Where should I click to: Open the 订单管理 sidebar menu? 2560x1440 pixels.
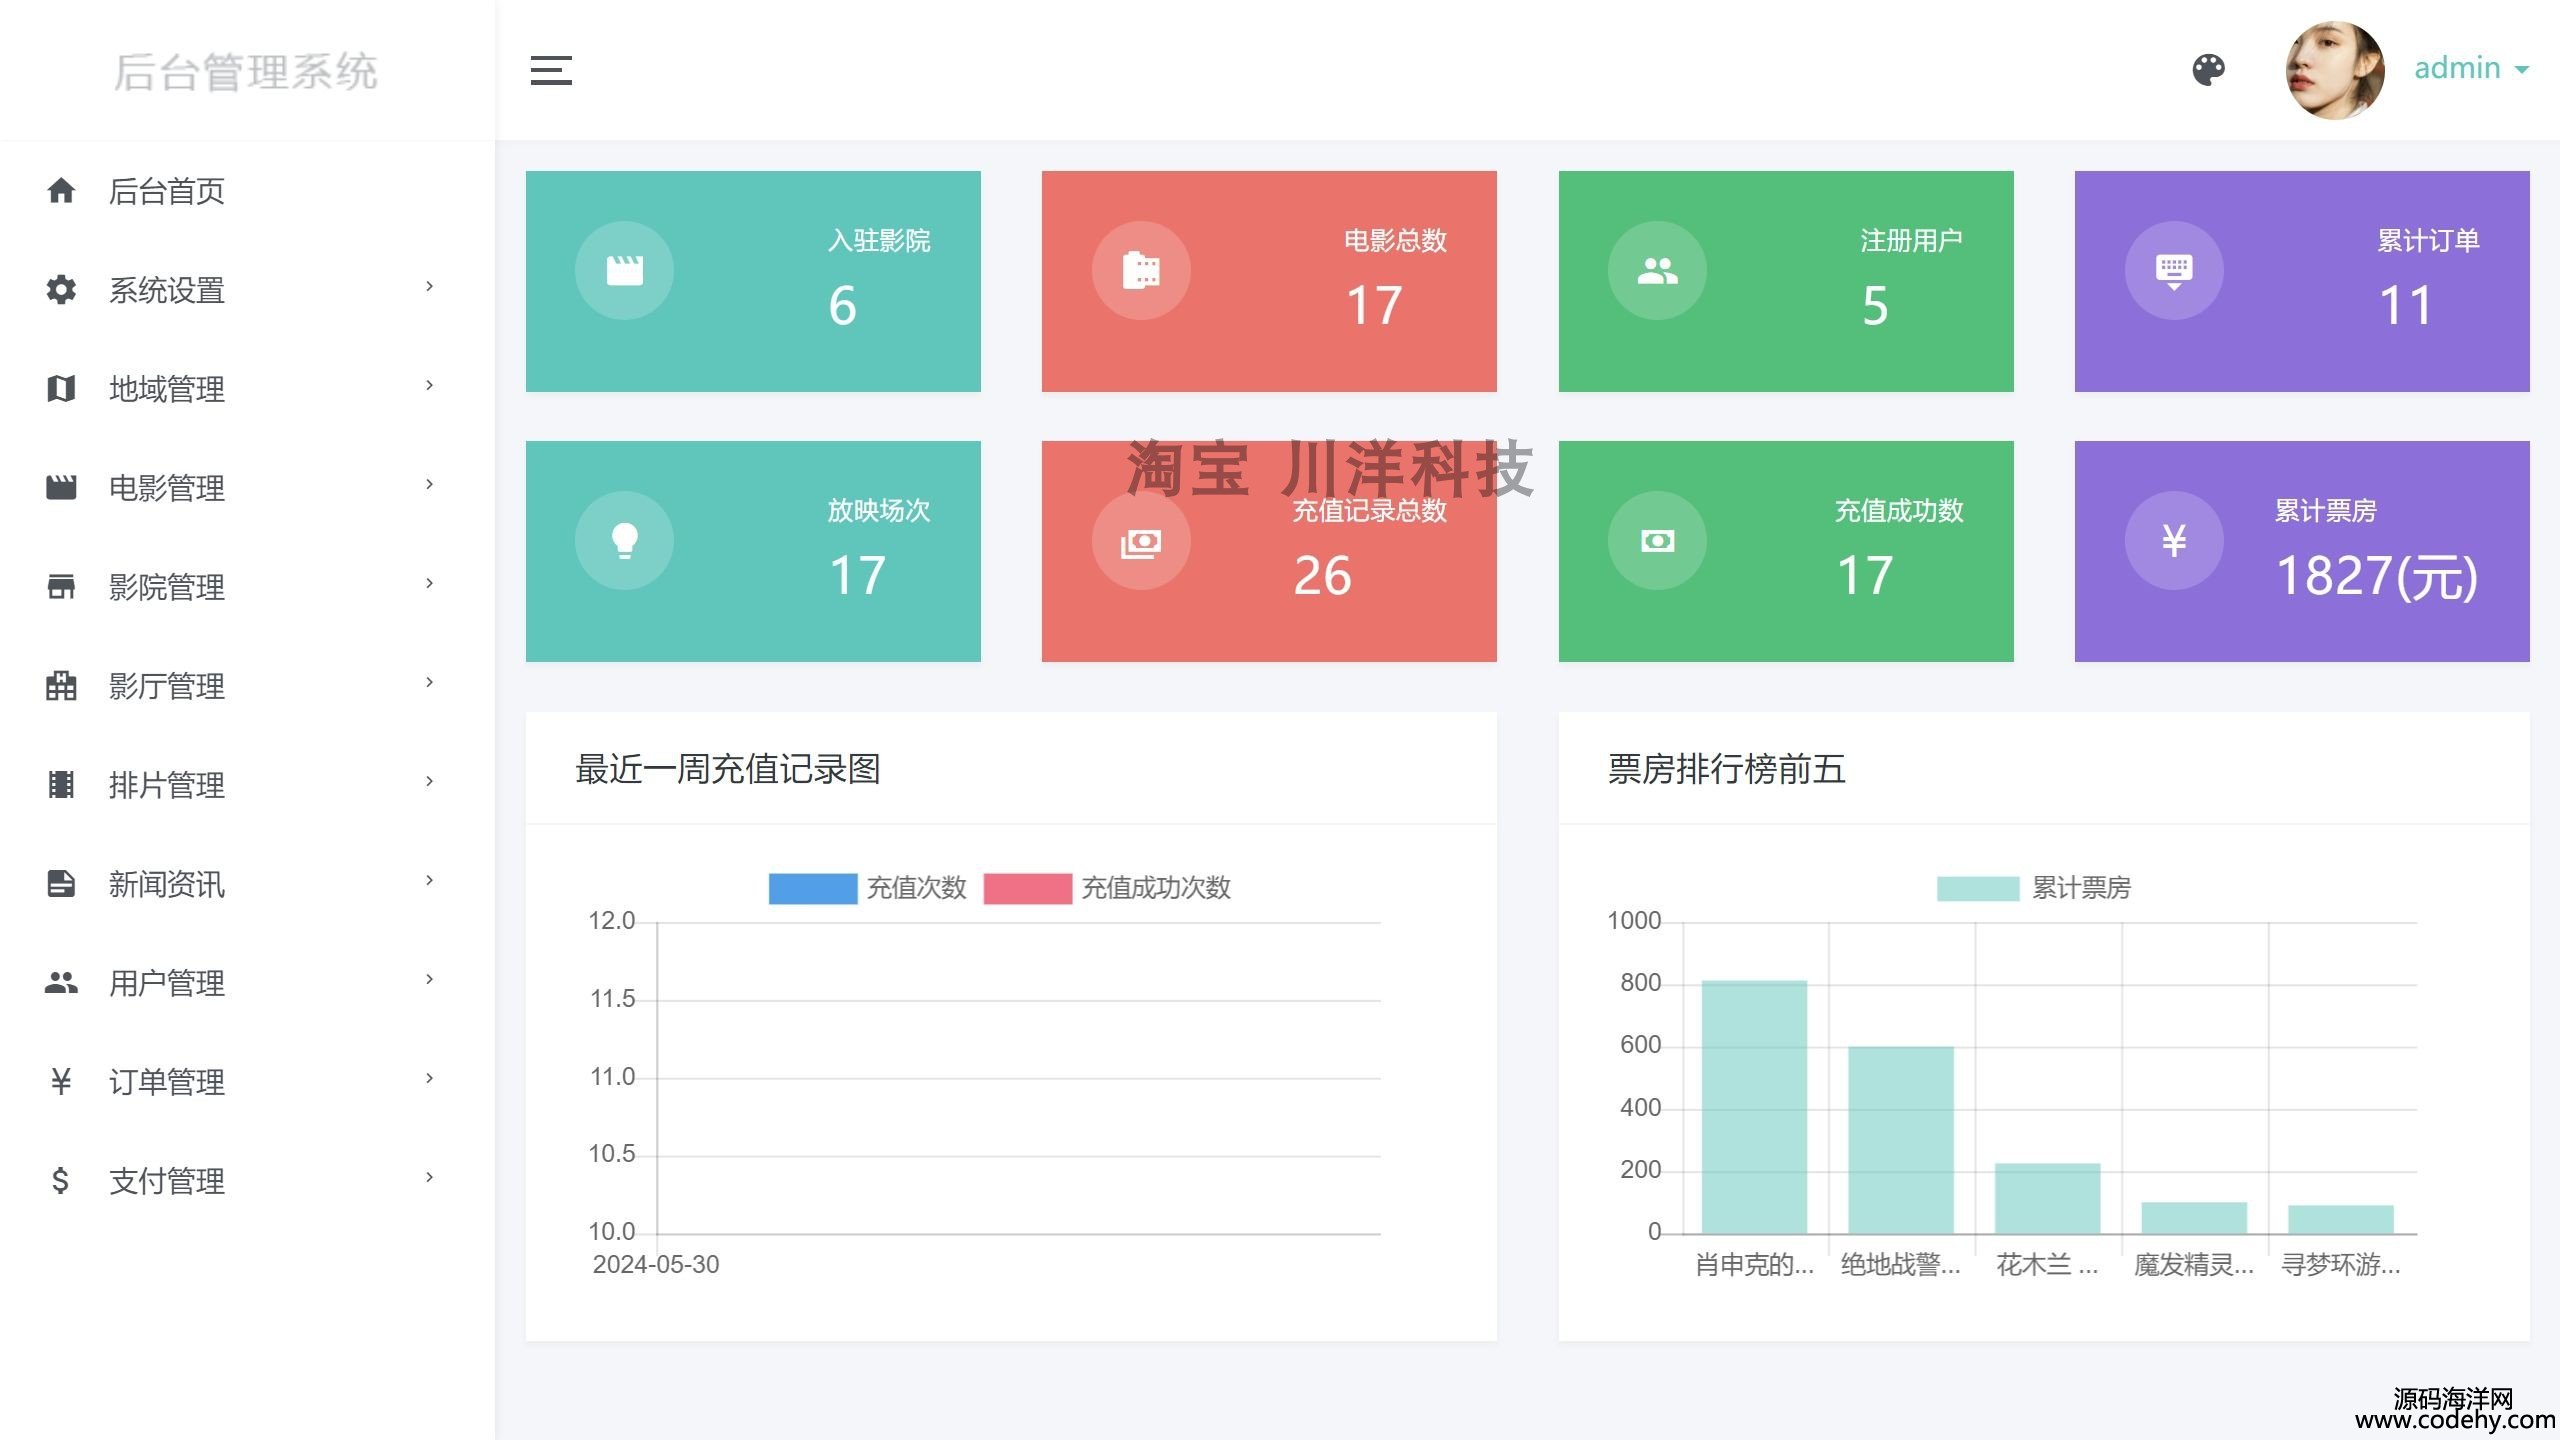(166, 1082)
